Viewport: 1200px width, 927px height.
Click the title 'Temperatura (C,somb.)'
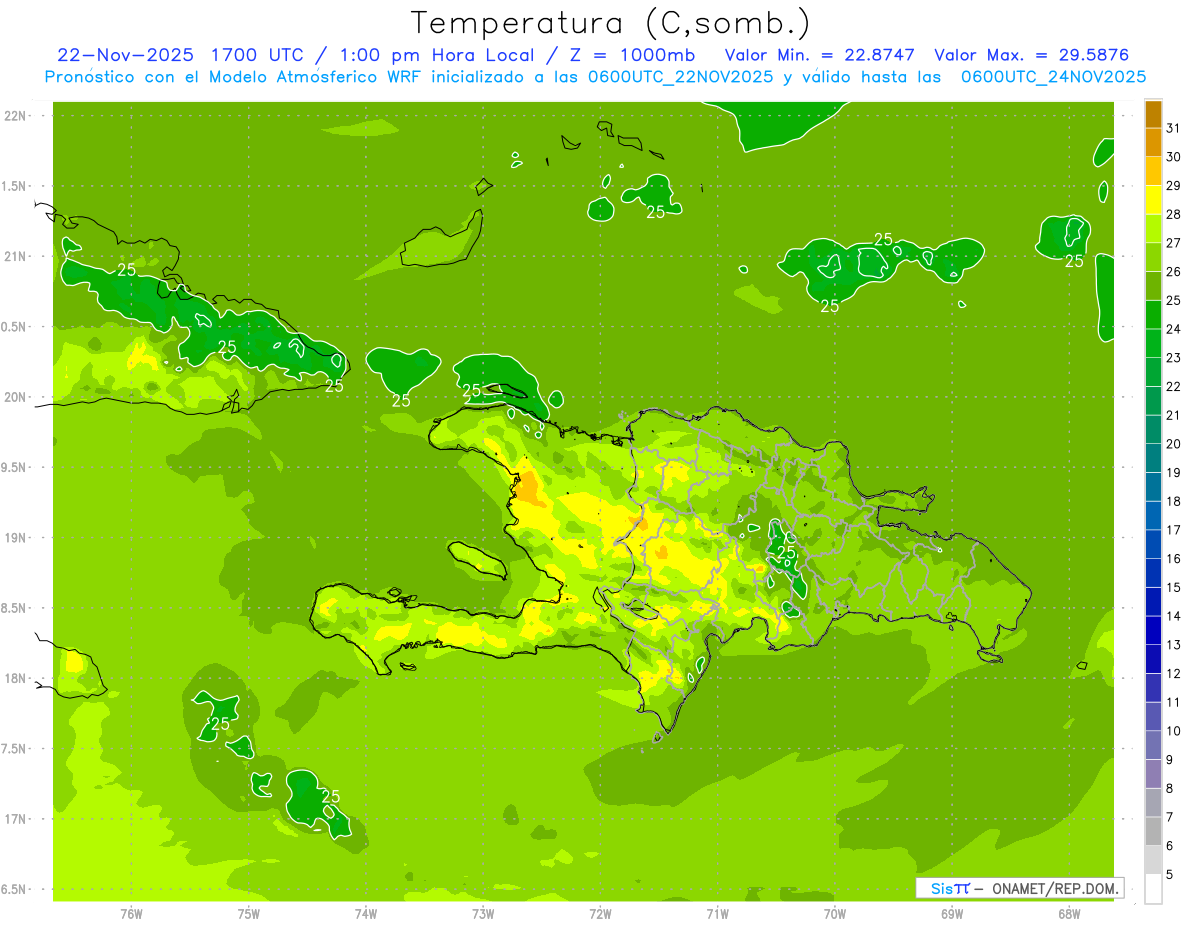pyautogui.click(x=610, y=22)
